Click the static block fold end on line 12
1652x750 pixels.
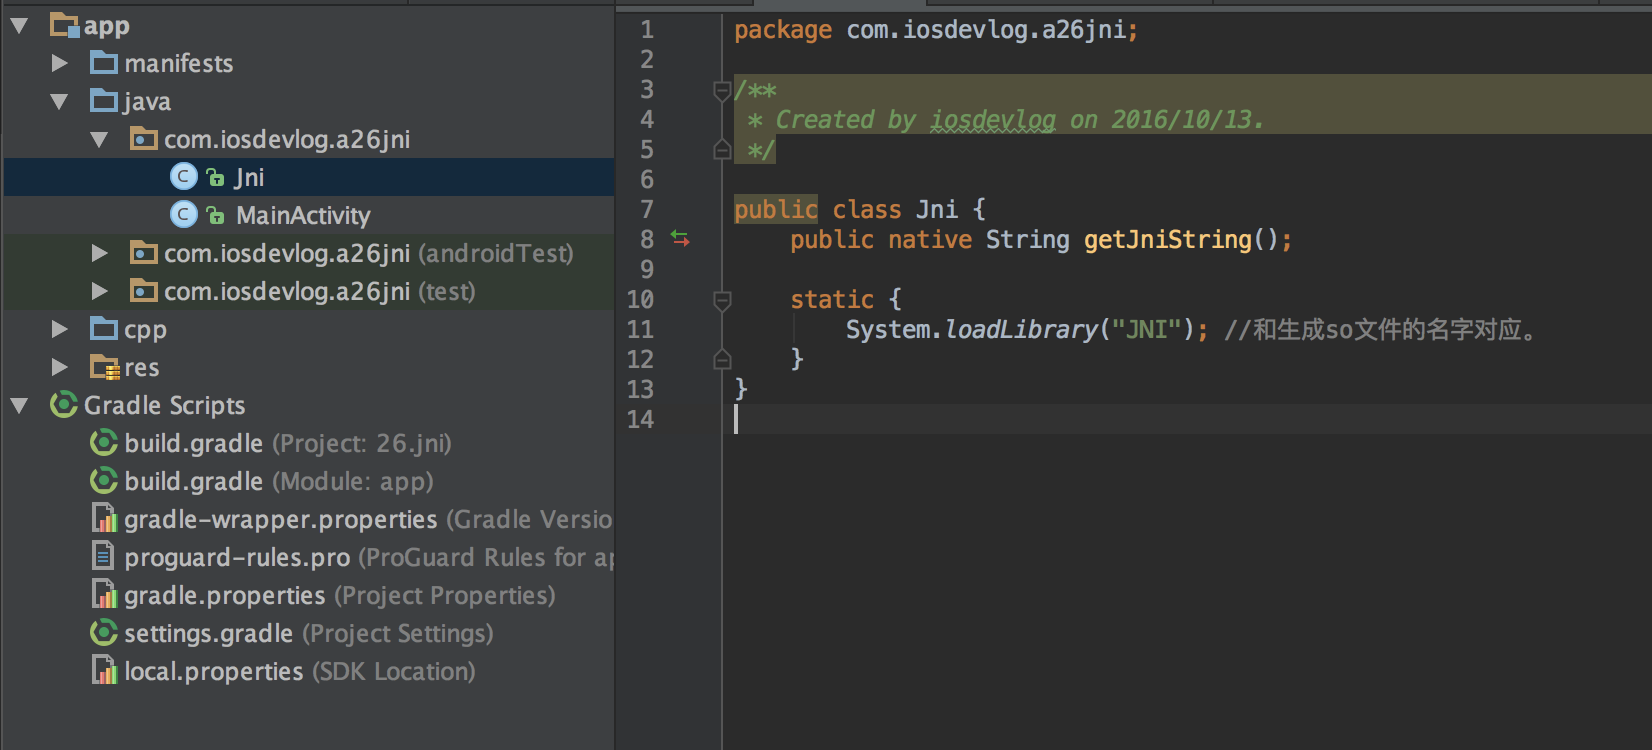point(722,360)
